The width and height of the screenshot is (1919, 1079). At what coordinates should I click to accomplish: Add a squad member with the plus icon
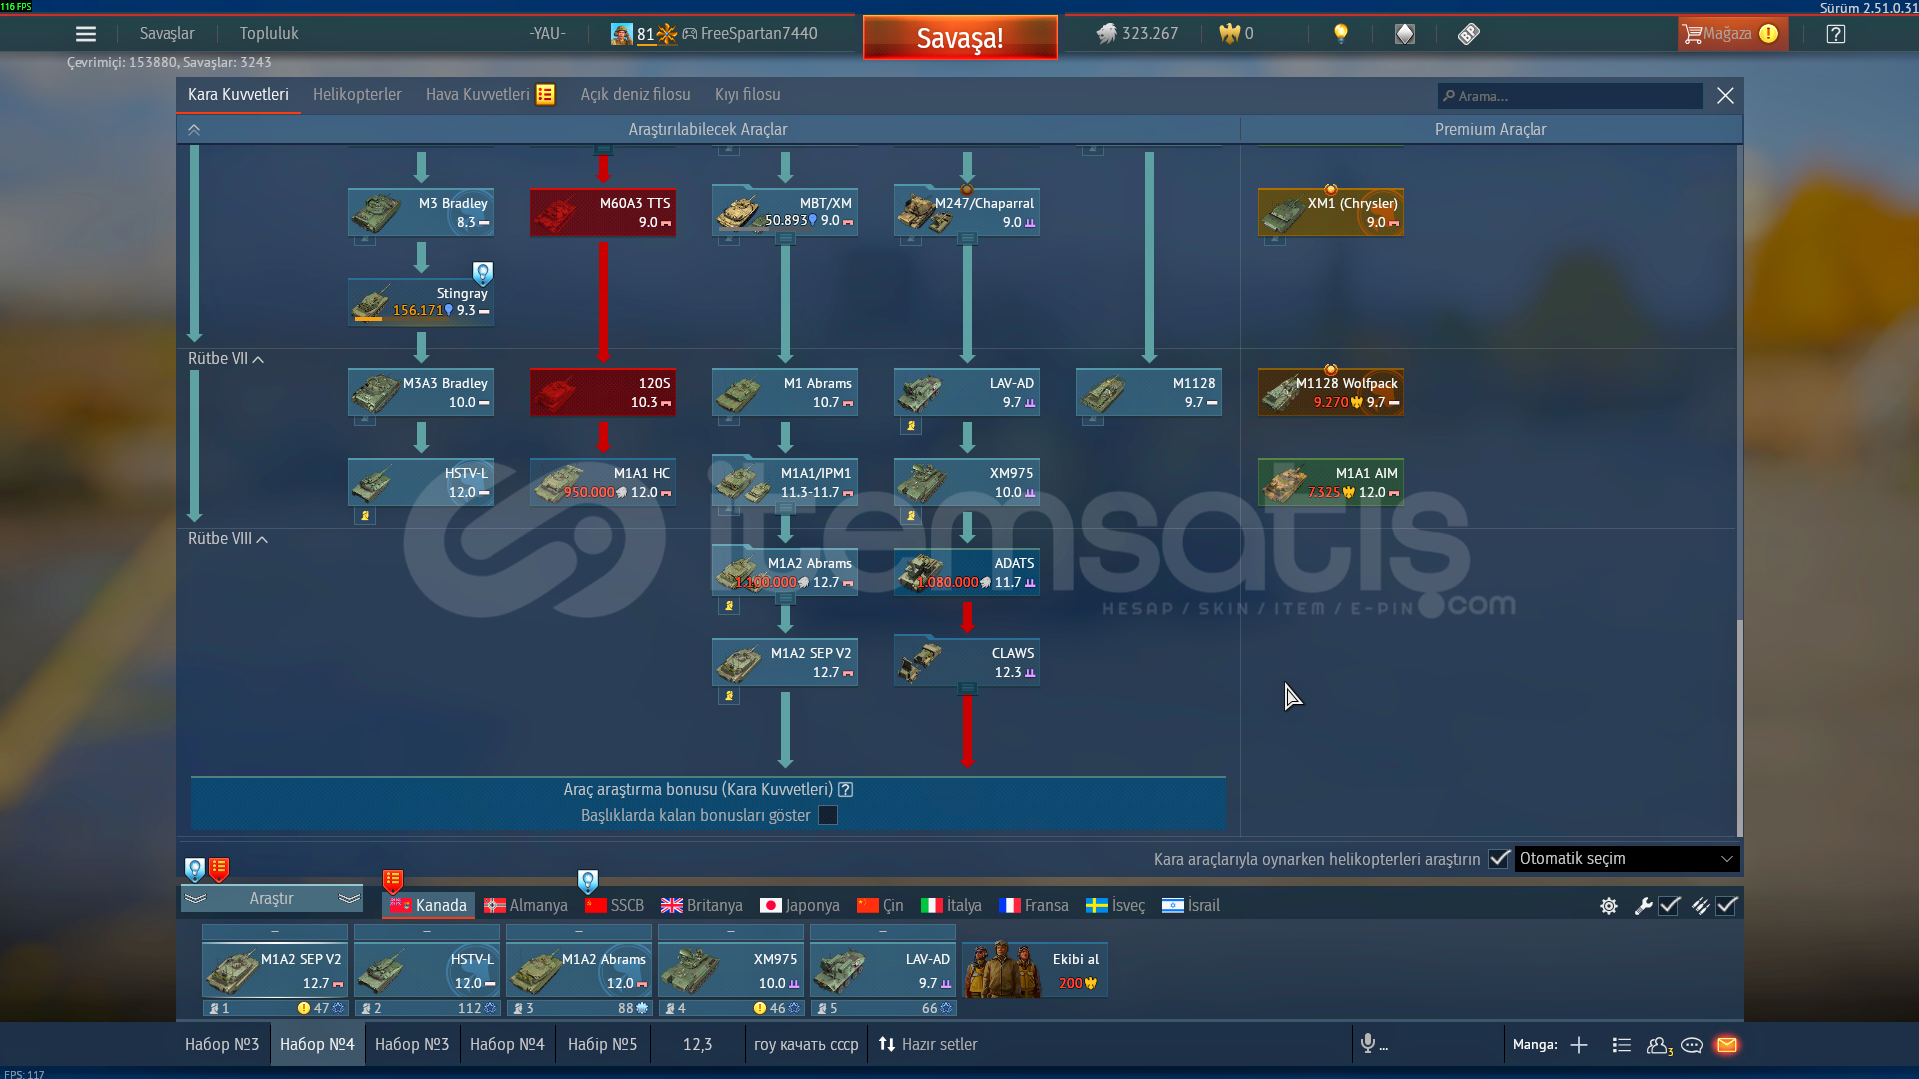1579,1045
